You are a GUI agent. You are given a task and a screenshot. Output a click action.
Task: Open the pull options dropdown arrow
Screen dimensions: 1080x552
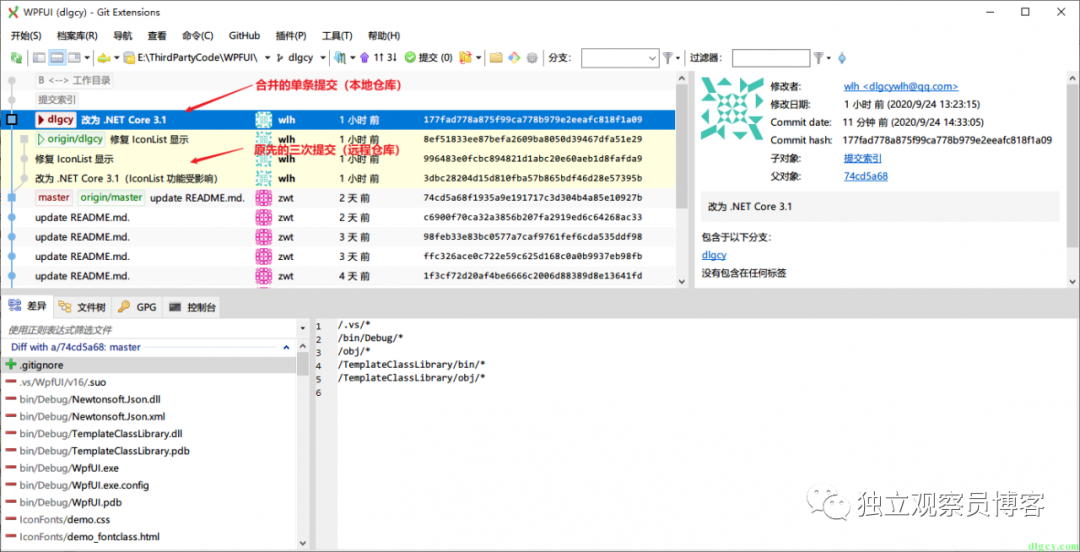coord(353,58)
